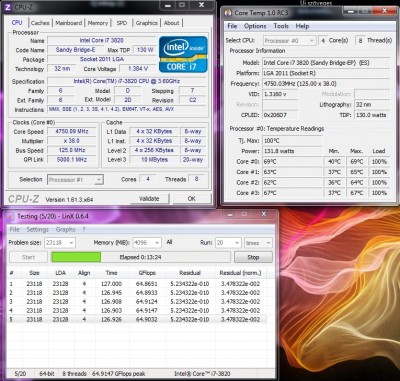Click the Power value 131.8 watts
Image resolution: width=400 pixels, height=381 pixels.
(292, 151)
